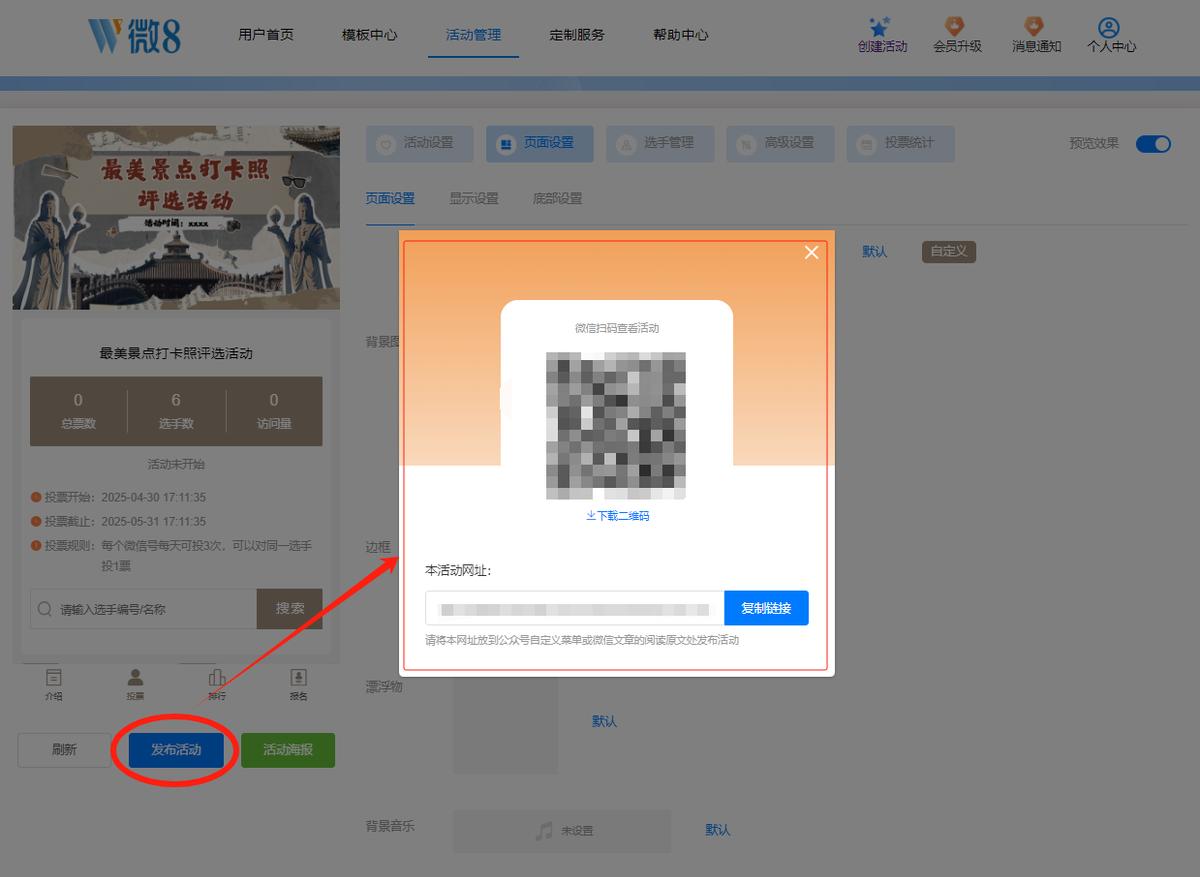Click the 刷新 button
Screen dimensions: 1200x877
tap(64, 750)
